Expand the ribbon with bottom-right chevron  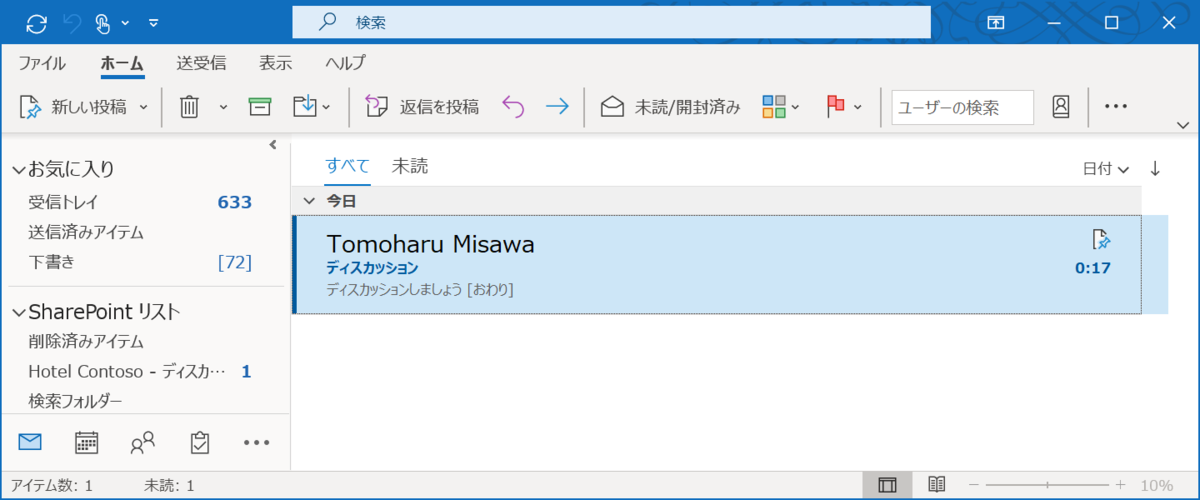(x=1184, y=125)
